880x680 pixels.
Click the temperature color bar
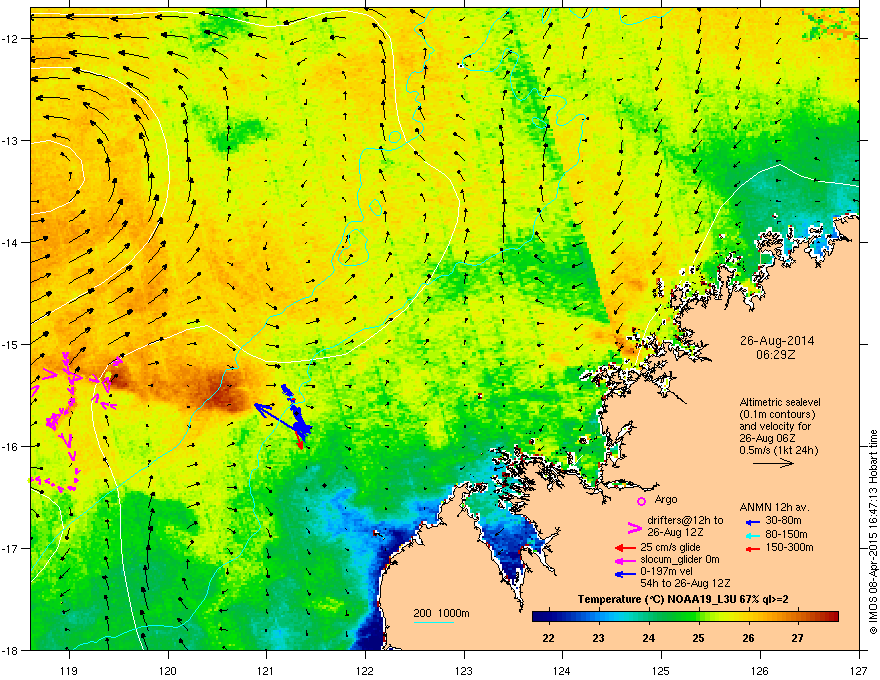pos(685,617)
